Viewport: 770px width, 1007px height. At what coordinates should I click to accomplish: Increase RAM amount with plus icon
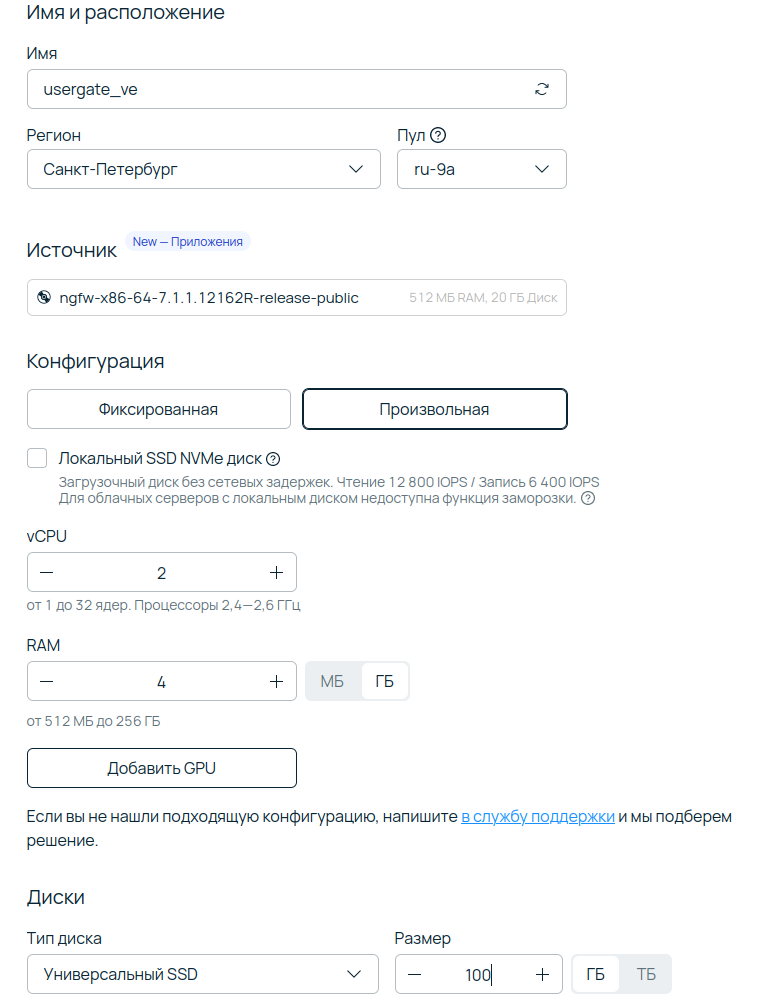276,681
